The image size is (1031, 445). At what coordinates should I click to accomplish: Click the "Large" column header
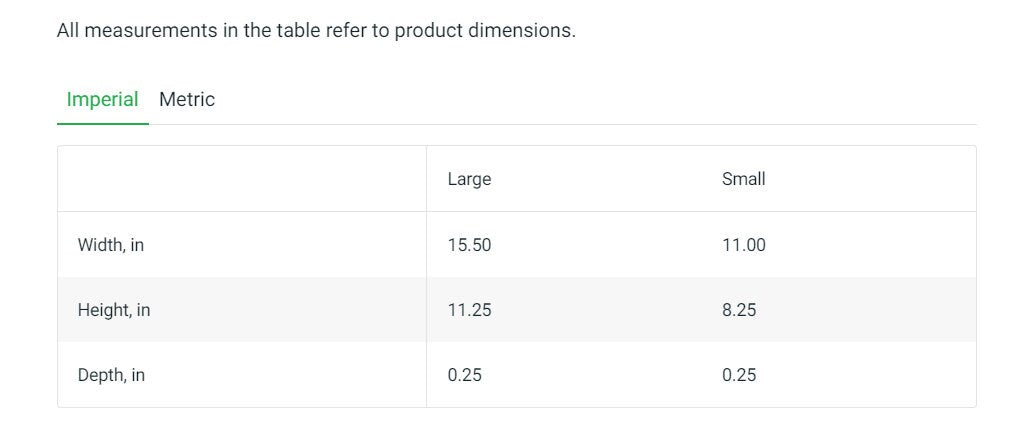[x=469, y=180]
